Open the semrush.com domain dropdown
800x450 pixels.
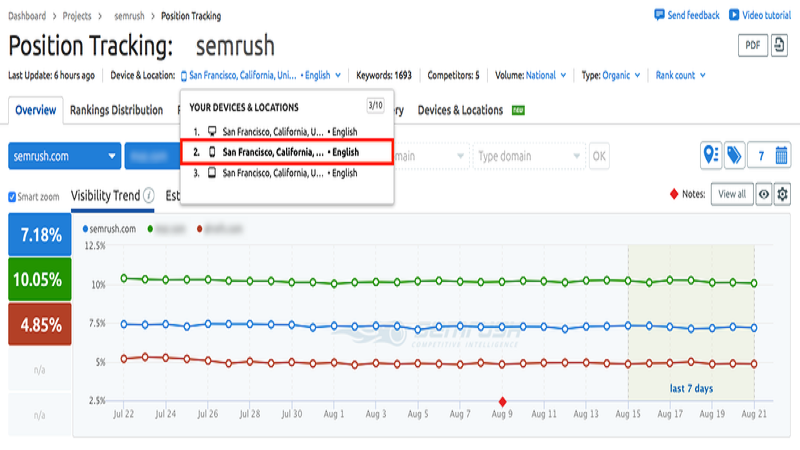click(65, 156)
